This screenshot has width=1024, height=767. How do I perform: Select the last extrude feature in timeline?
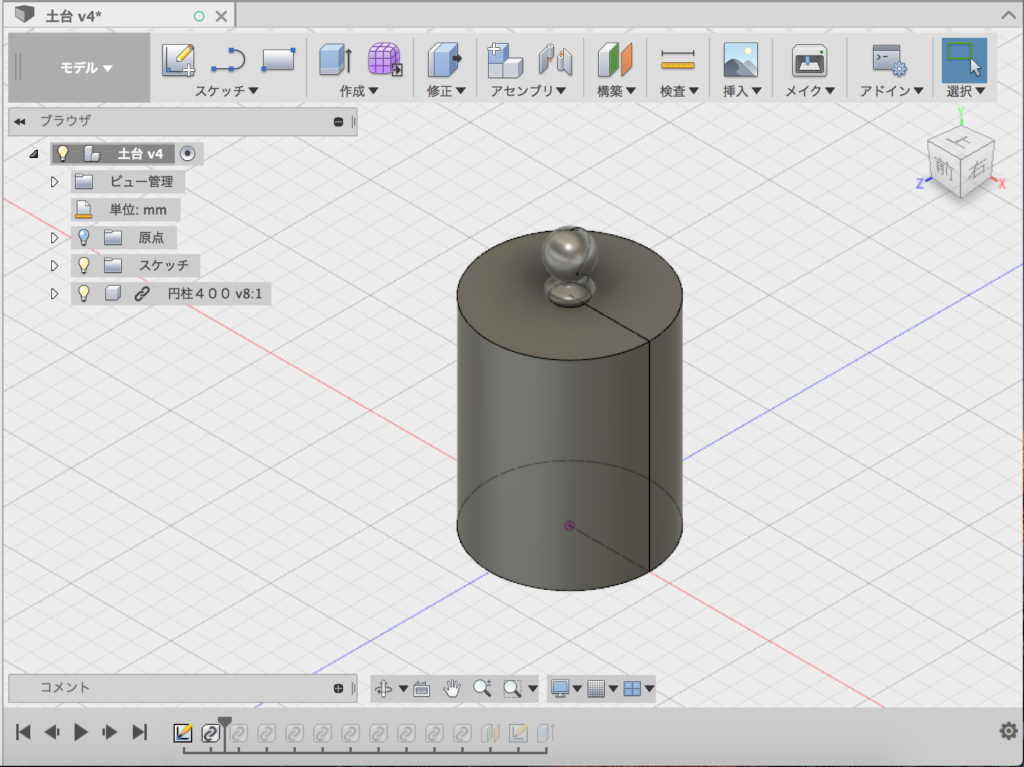[x=546, y=732]
